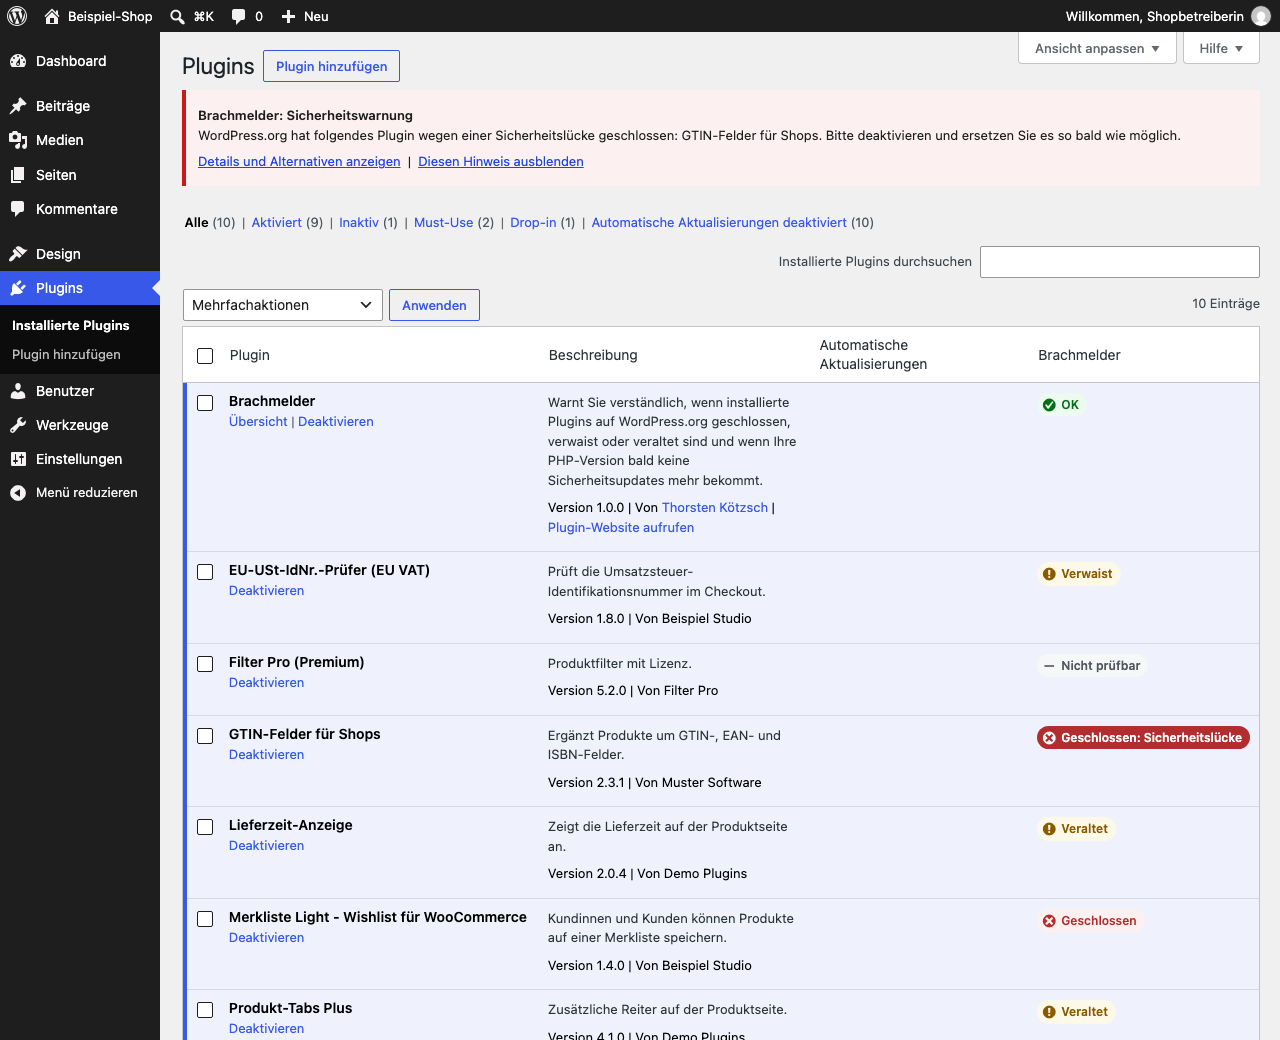
Task: Check Filter Pro (Premium) checkbox
Action: click(x=205, y=664)
